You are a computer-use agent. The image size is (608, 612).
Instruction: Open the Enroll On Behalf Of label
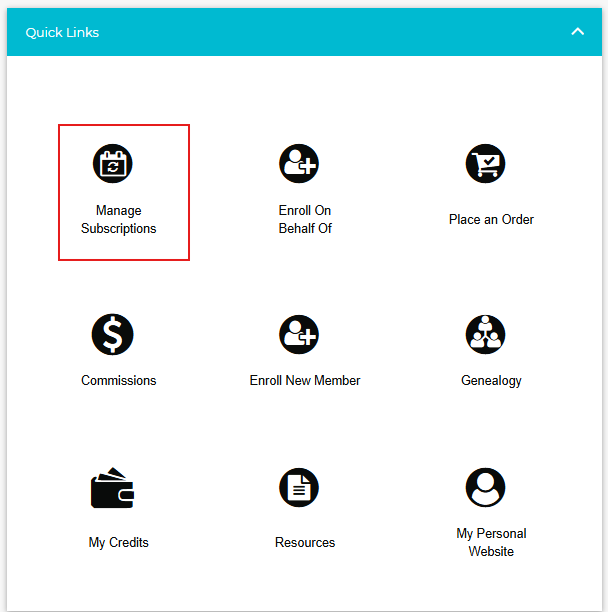pyautogui.click(x=305, y=219)
